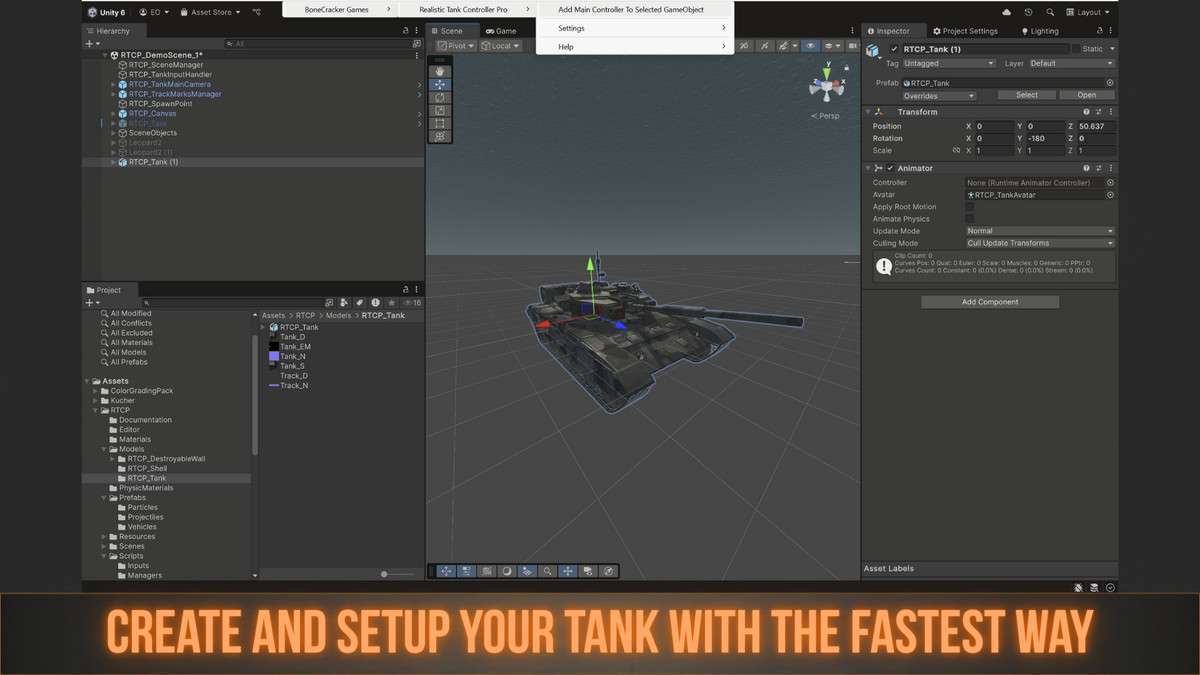
Task: Open the Animator component more options menu
Action: coord(1110,168)
